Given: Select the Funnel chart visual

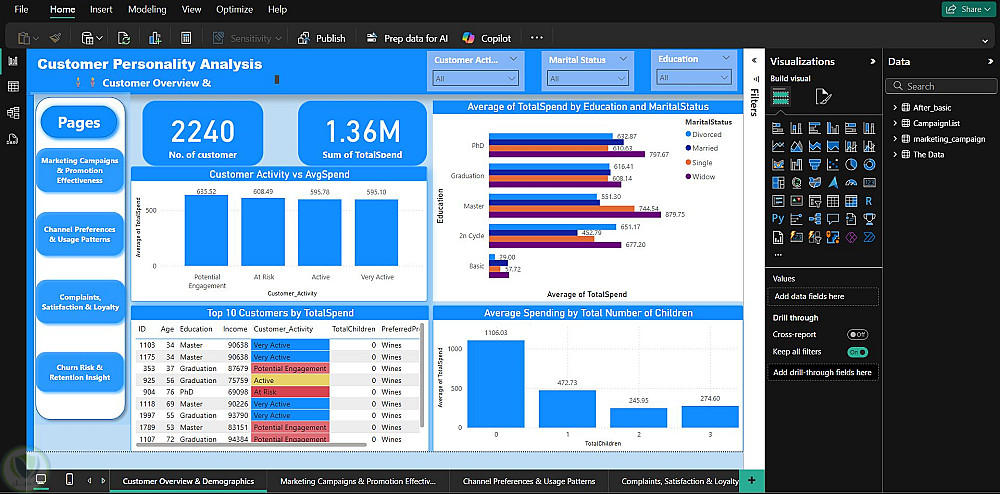Looking at the screenshot, I should coord(814,164).
